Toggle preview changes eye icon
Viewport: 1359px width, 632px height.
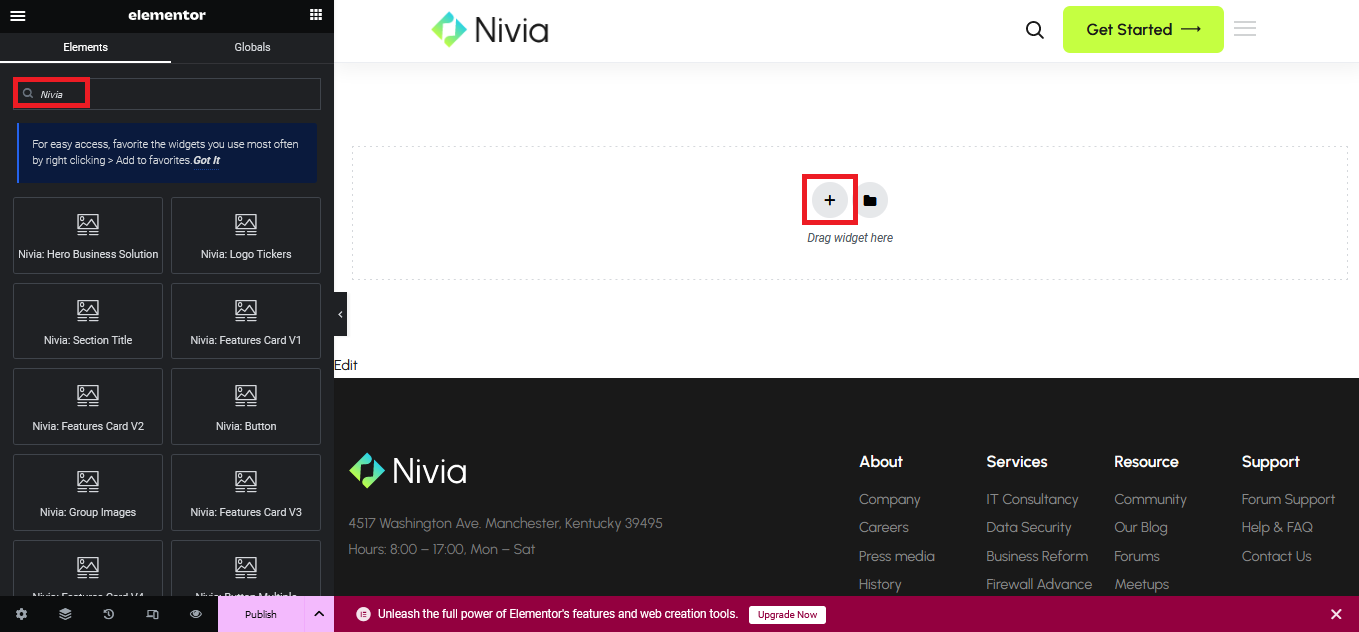pyautogui.click(x=196, y=614)
